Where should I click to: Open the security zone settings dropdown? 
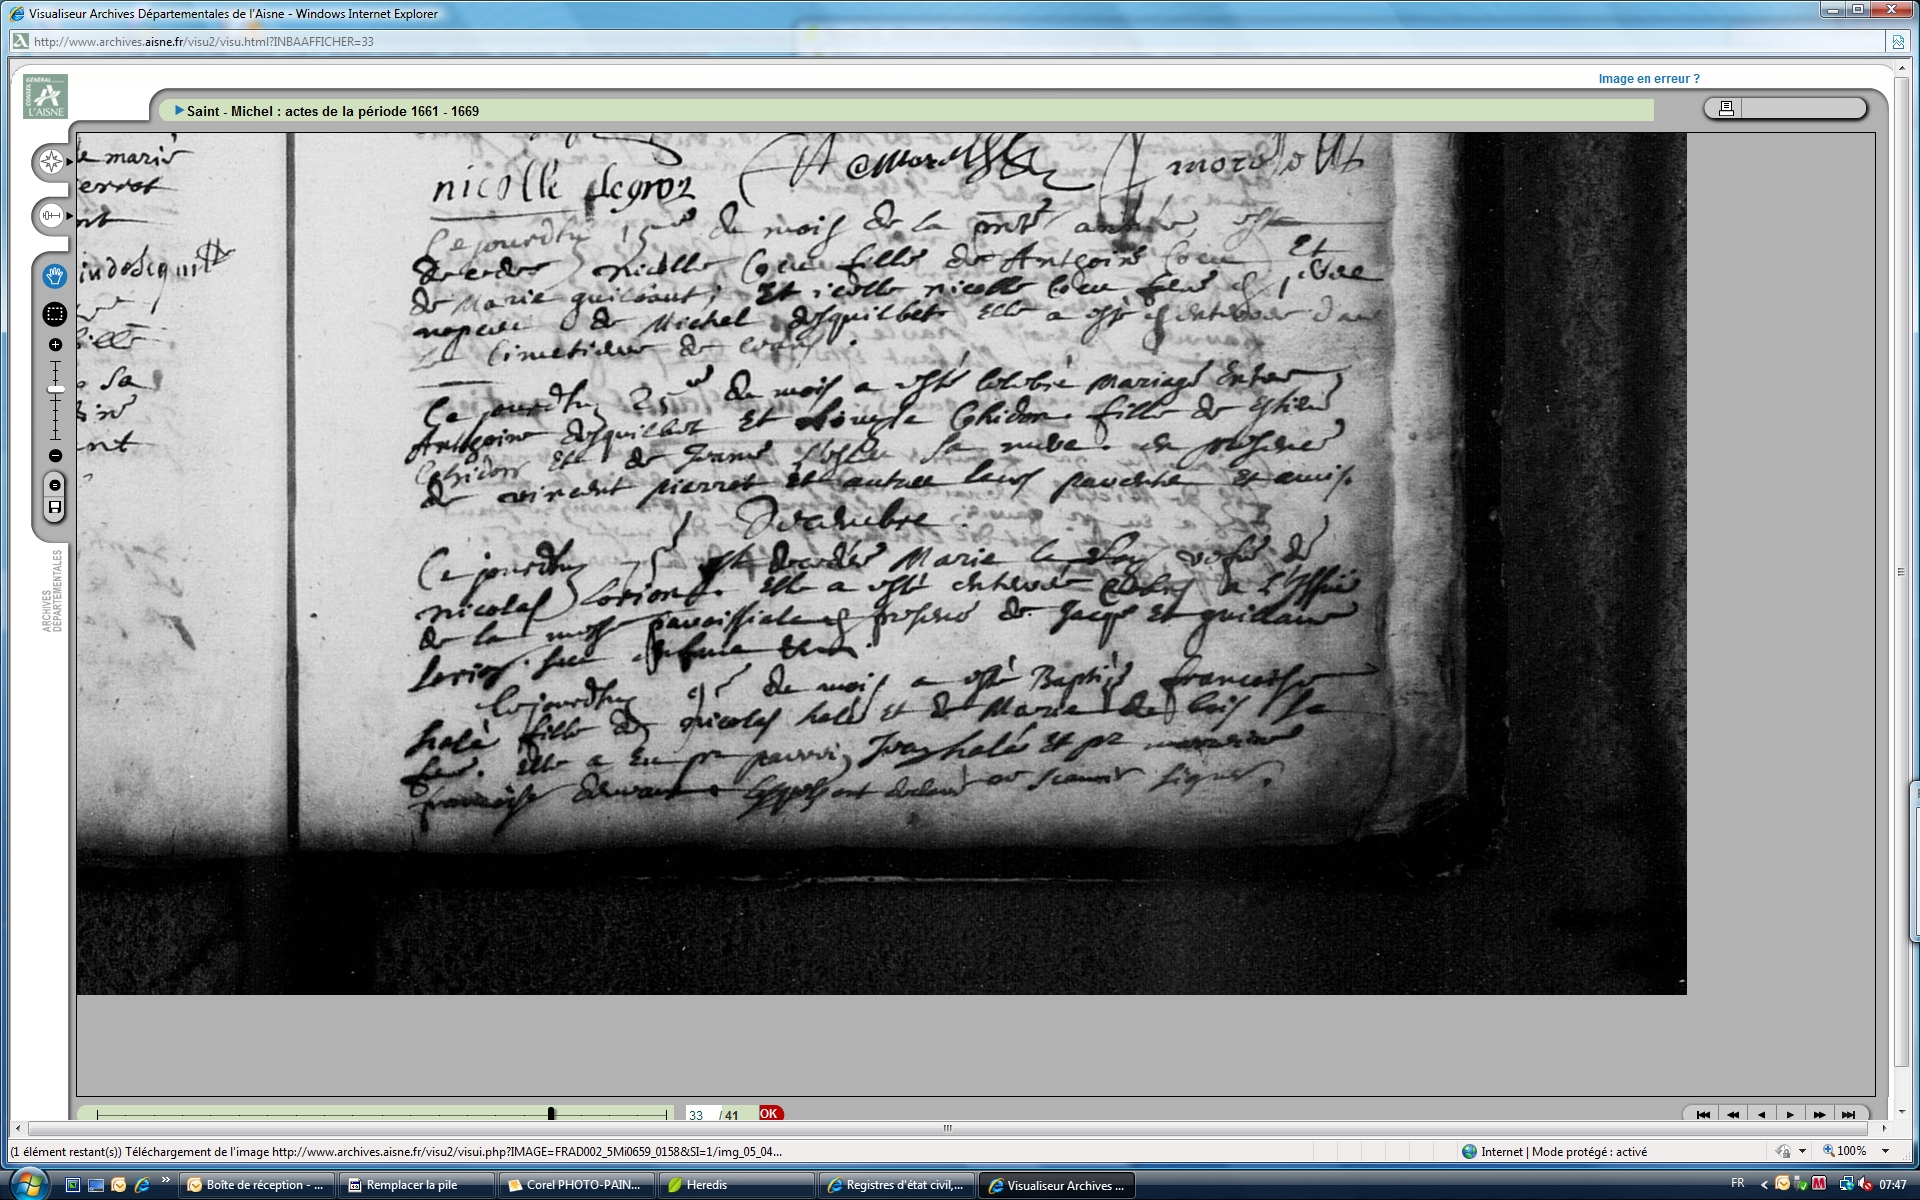pyautogui.click(x=1802, y=1151)
